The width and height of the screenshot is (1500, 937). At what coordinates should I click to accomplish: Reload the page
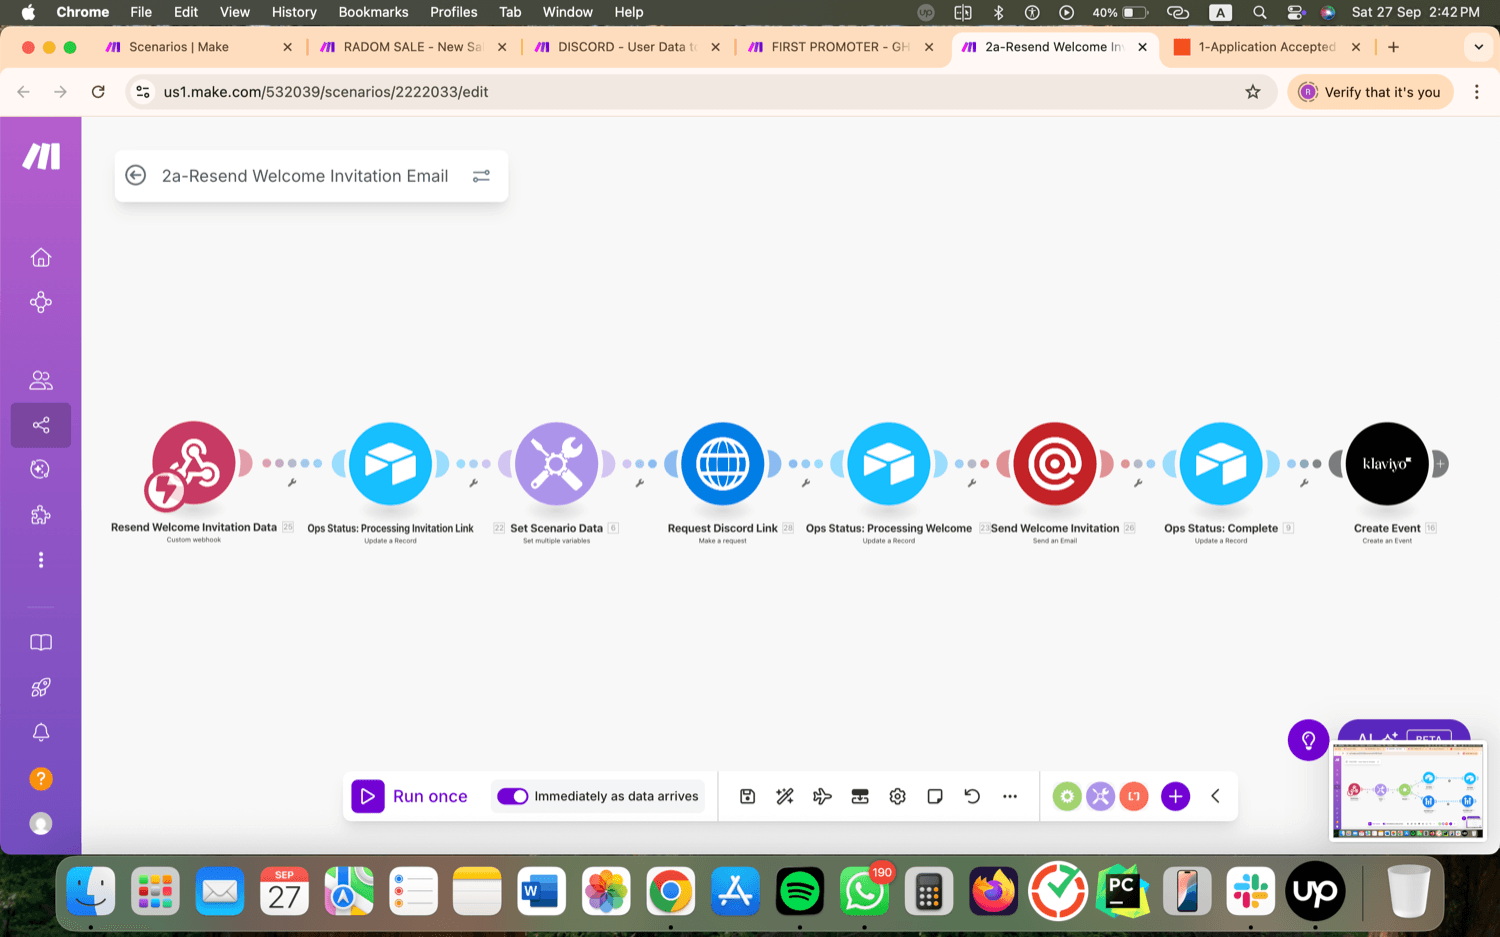click(x=98, y=92)
